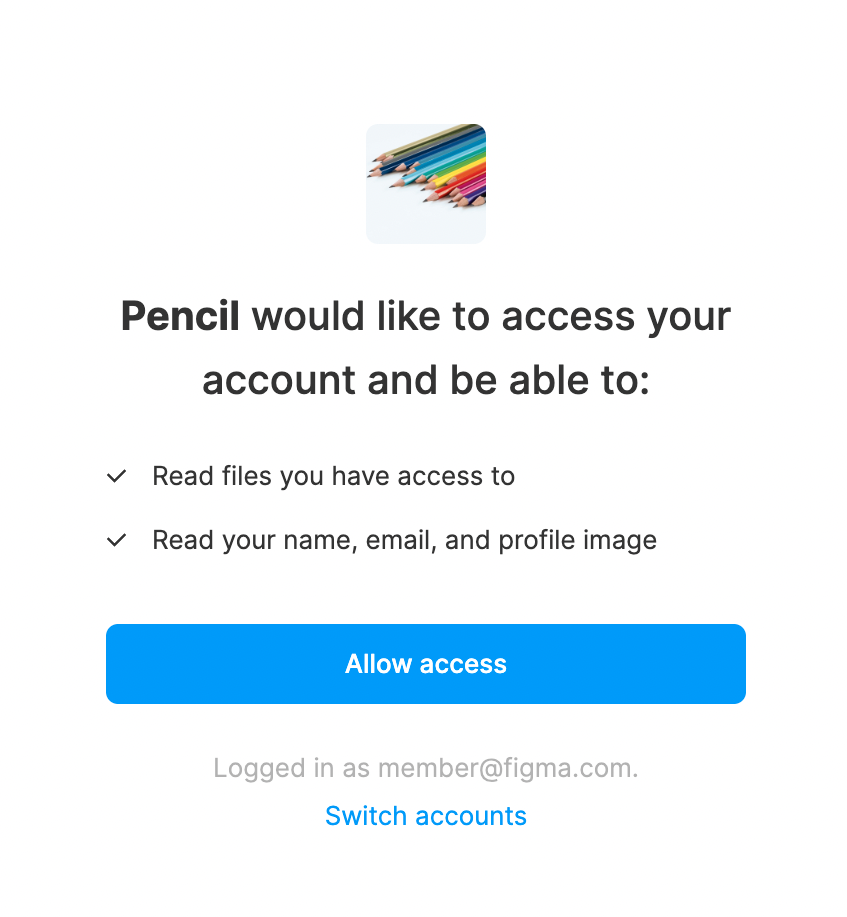Screen dimensions: 847x917
Task: Click "access to" ending the first permission
Action: click(456, 477)
